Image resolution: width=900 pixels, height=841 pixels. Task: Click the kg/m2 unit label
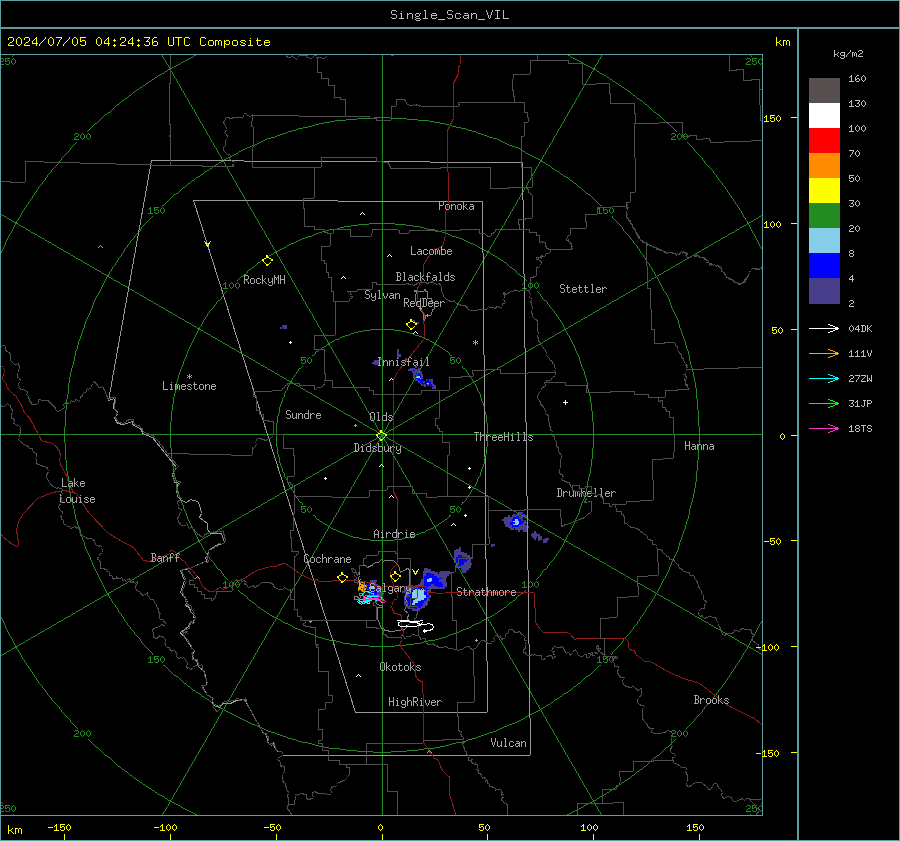[848, 54]
